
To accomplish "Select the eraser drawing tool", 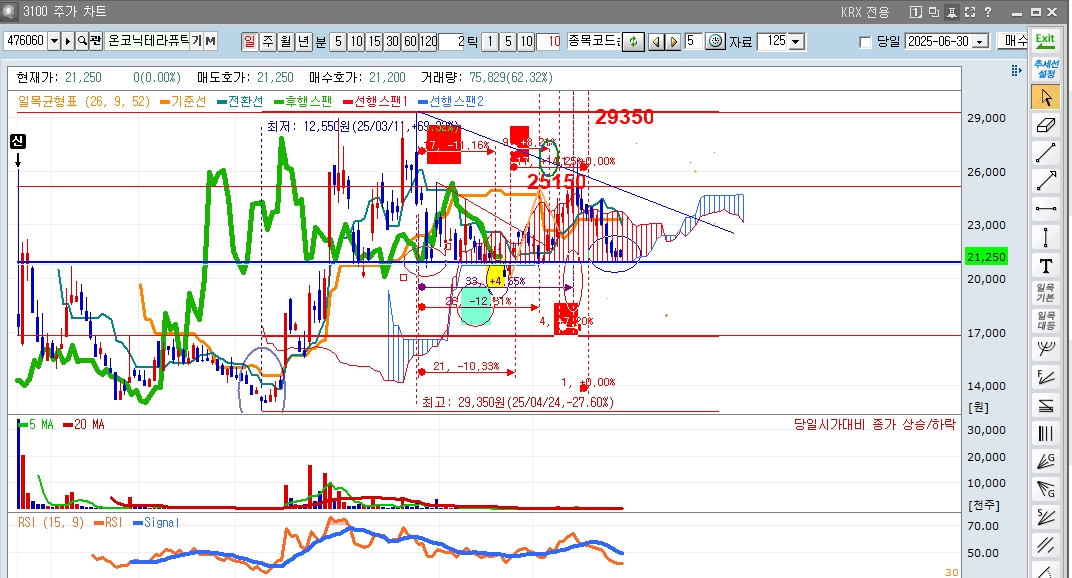I will 1045,126.
